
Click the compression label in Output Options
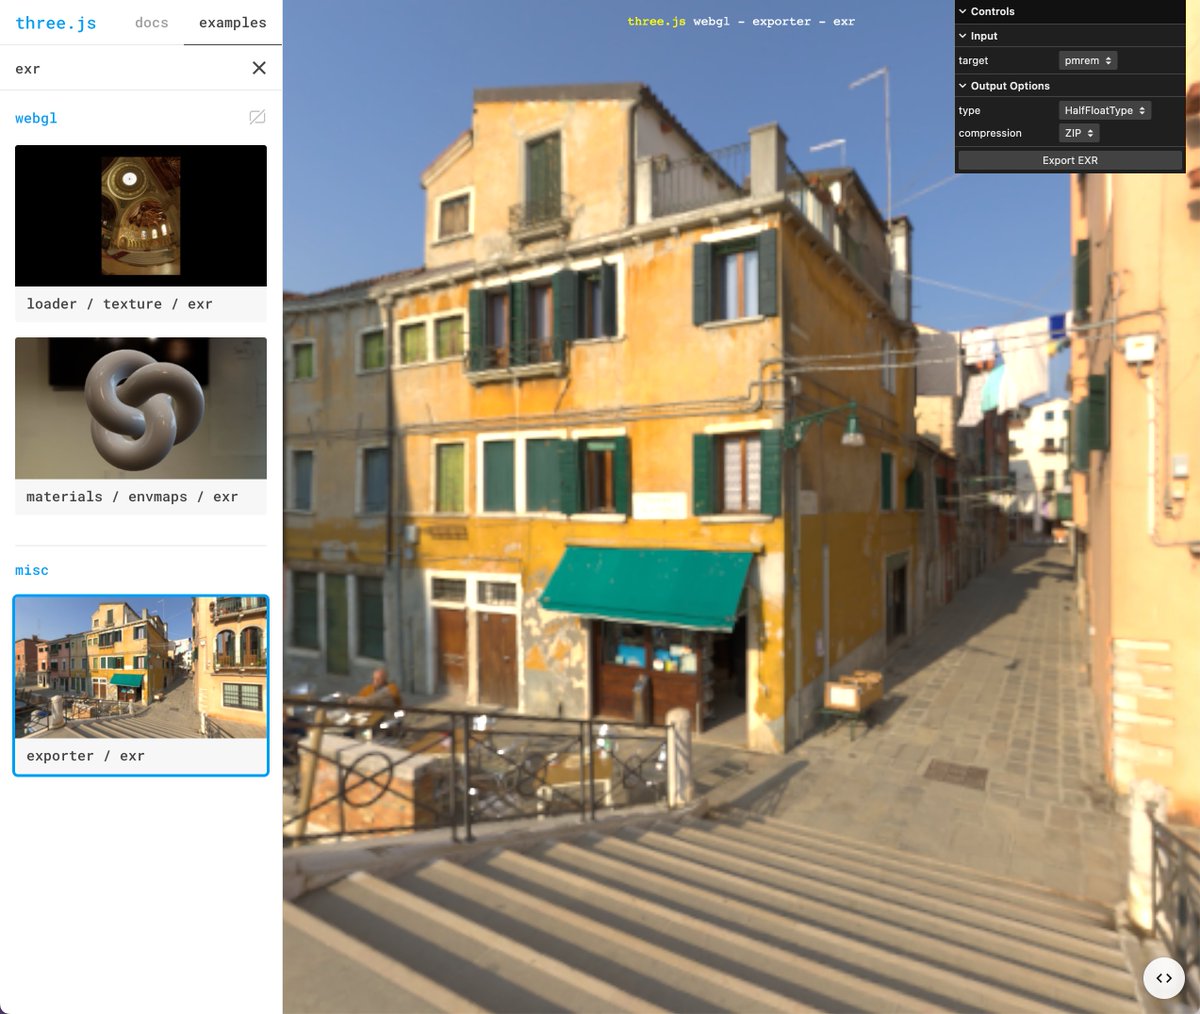pos(990,133)
